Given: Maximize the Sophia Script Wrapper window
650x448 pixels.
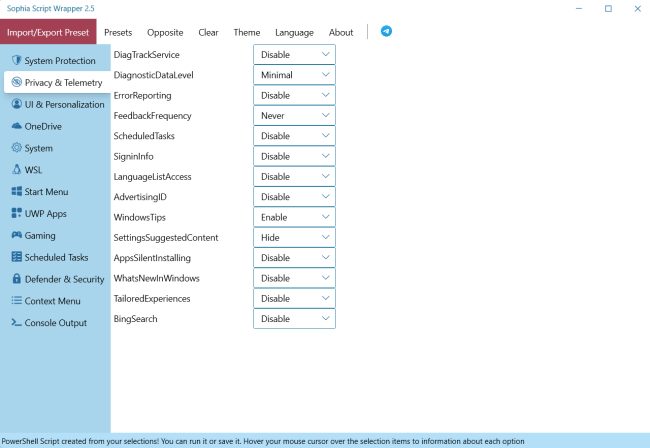Looking at the screenshot, I should pyautogui.click(x=608, y=9).
